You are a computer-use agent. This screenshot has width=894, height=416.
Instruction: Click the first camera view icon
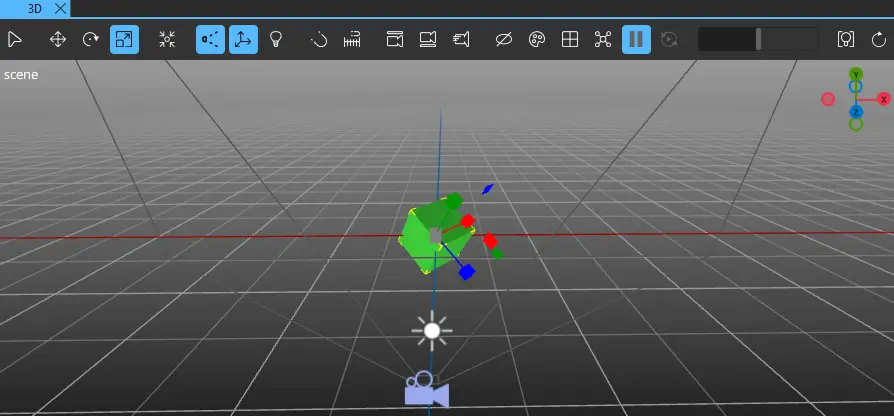(395, 40)
